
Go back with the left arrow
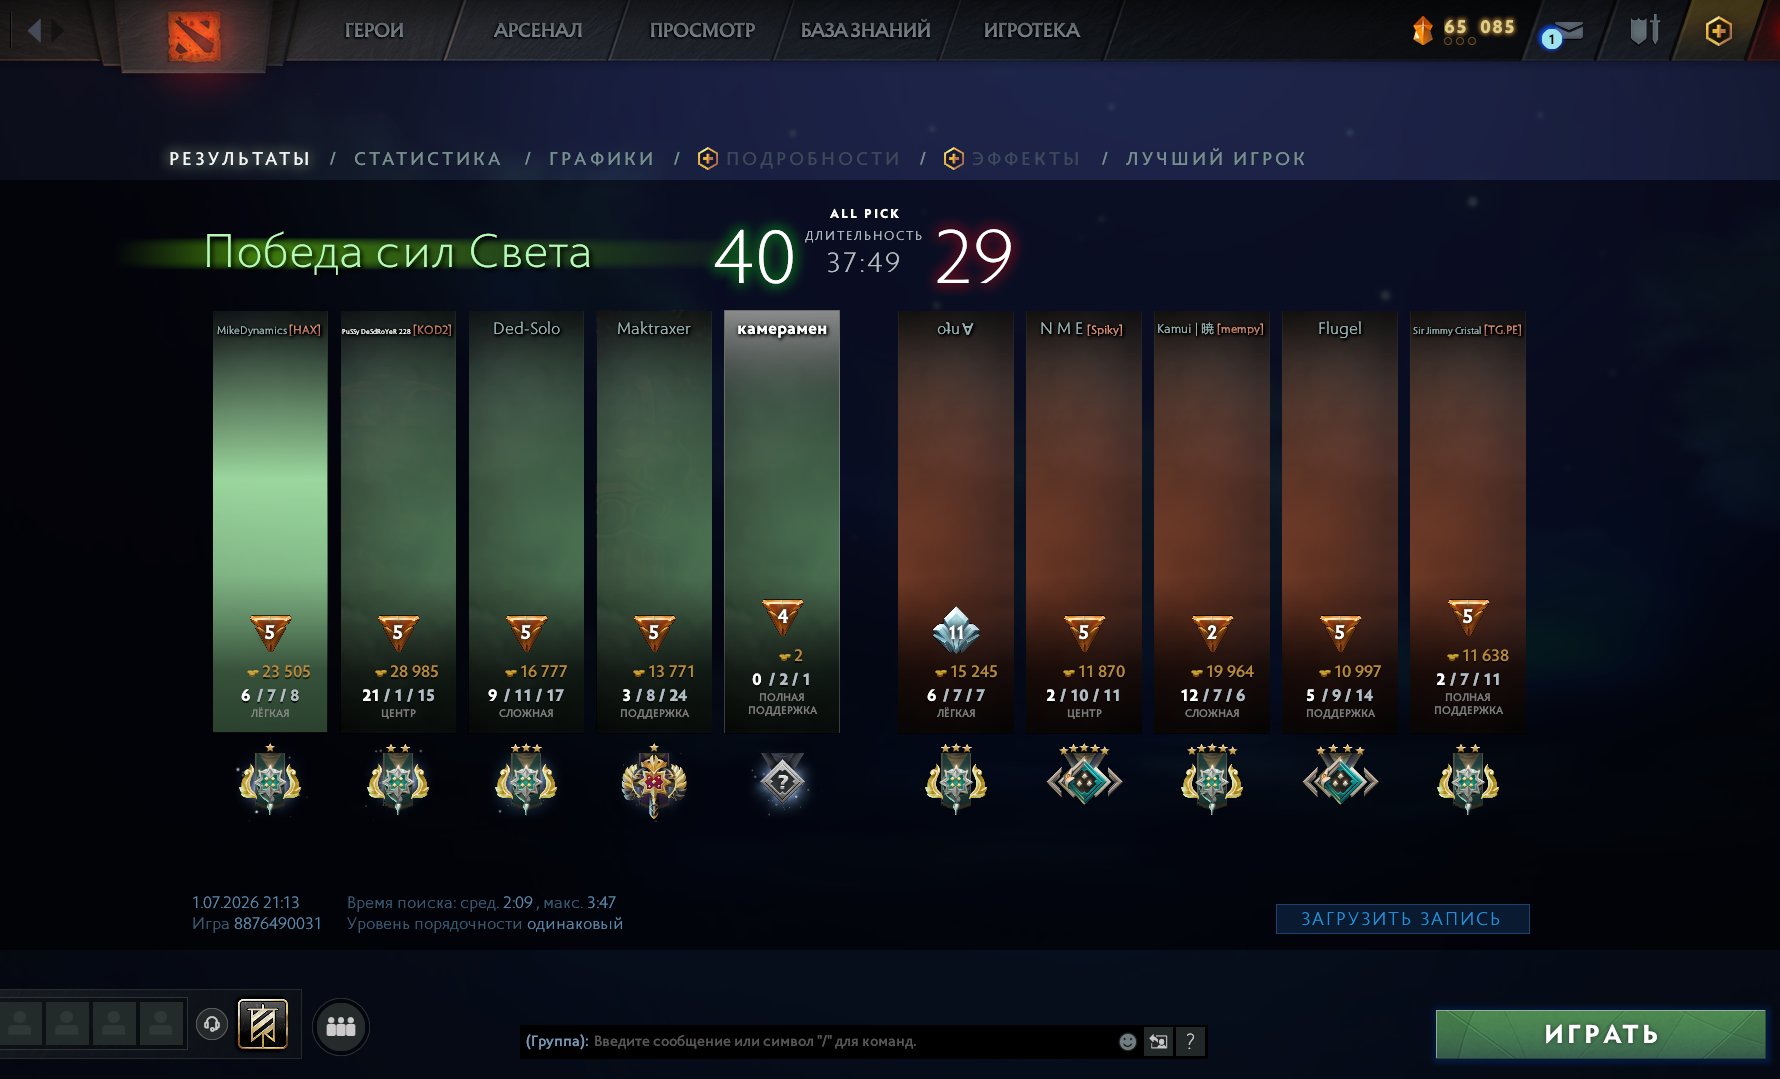35,31
